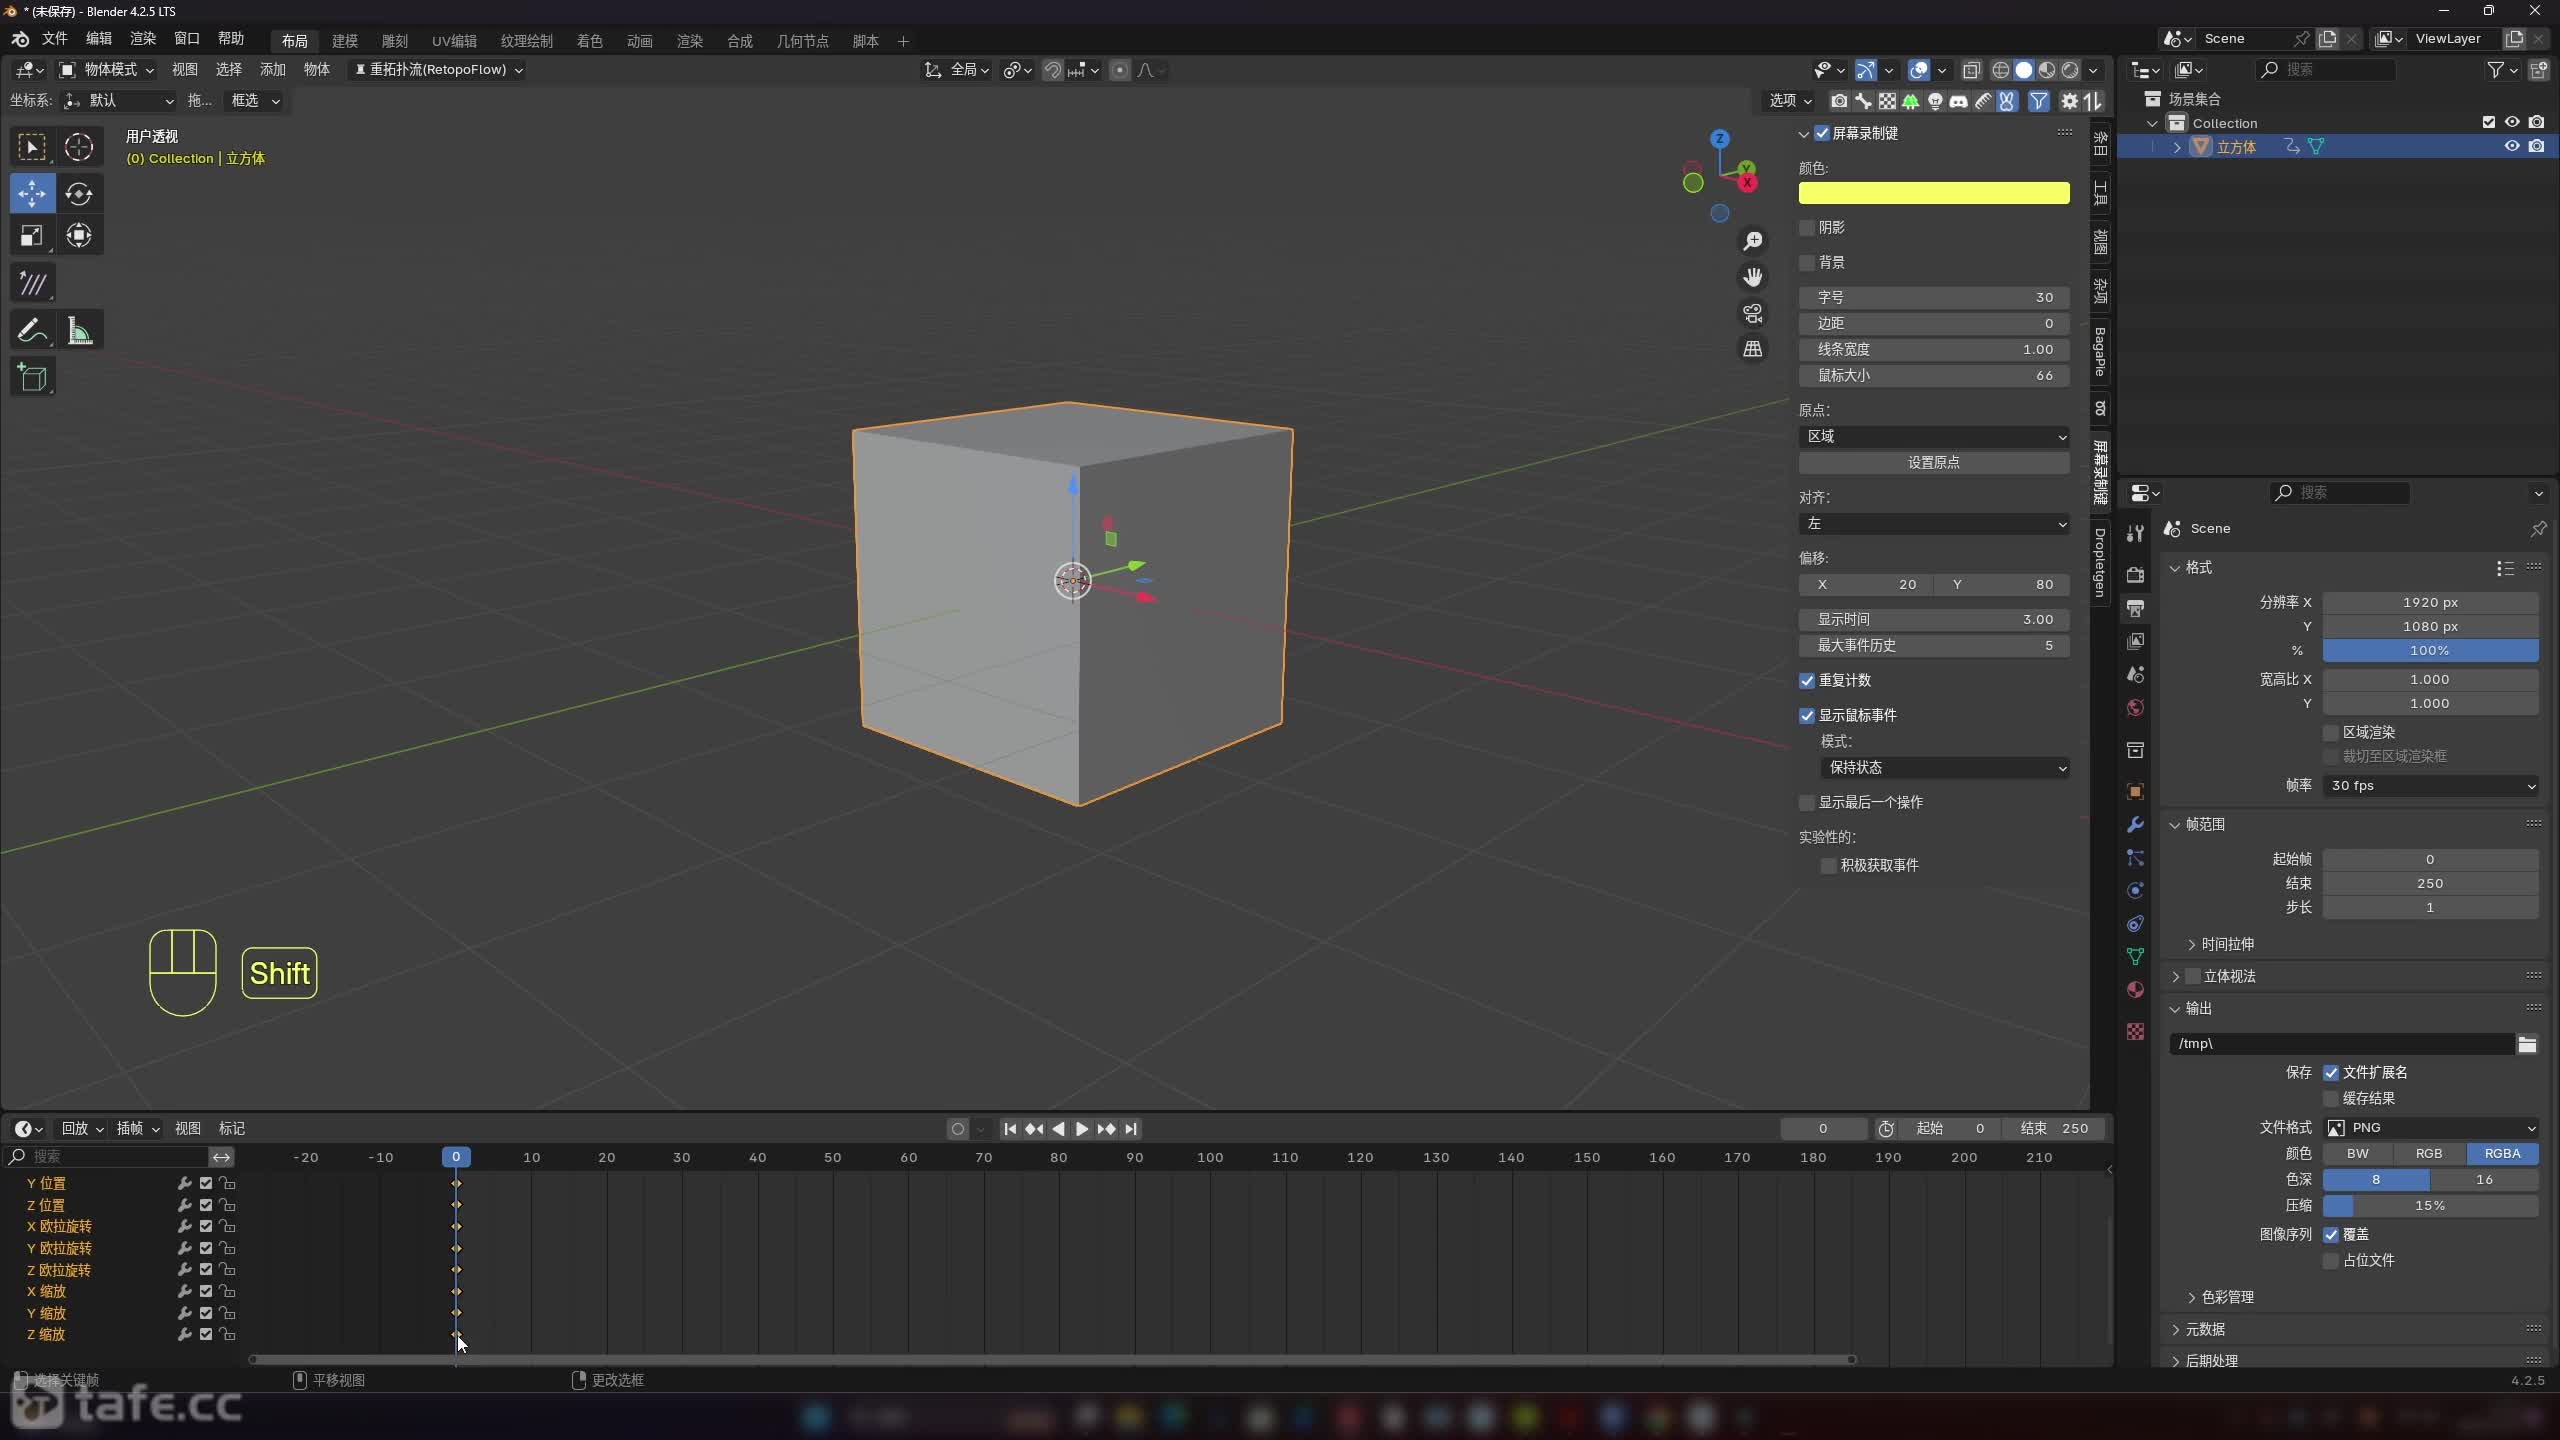Hide the 立方体 object with its eye toggle
This screenshot has width=2560, height=1440.
coord(2511,146)
